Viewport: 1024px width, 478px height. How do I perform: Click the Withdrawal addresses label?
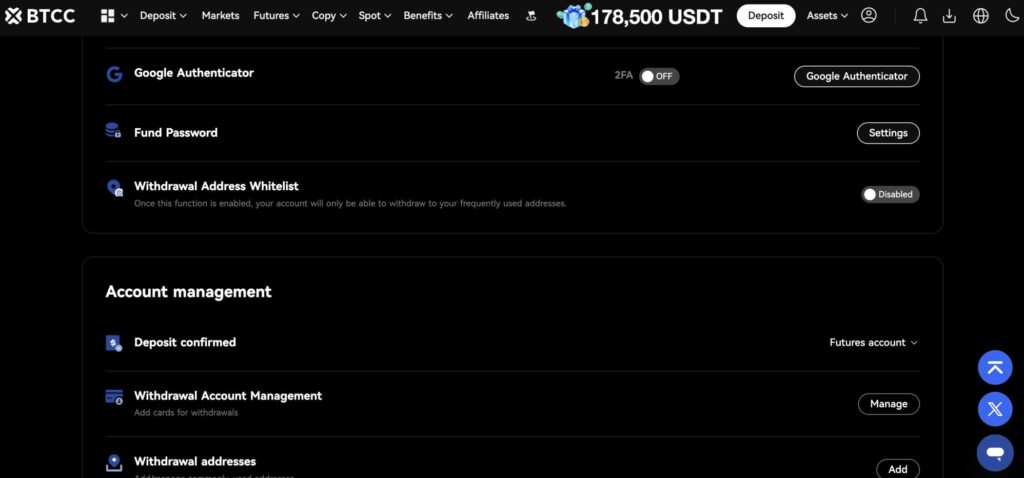[195, 462]
